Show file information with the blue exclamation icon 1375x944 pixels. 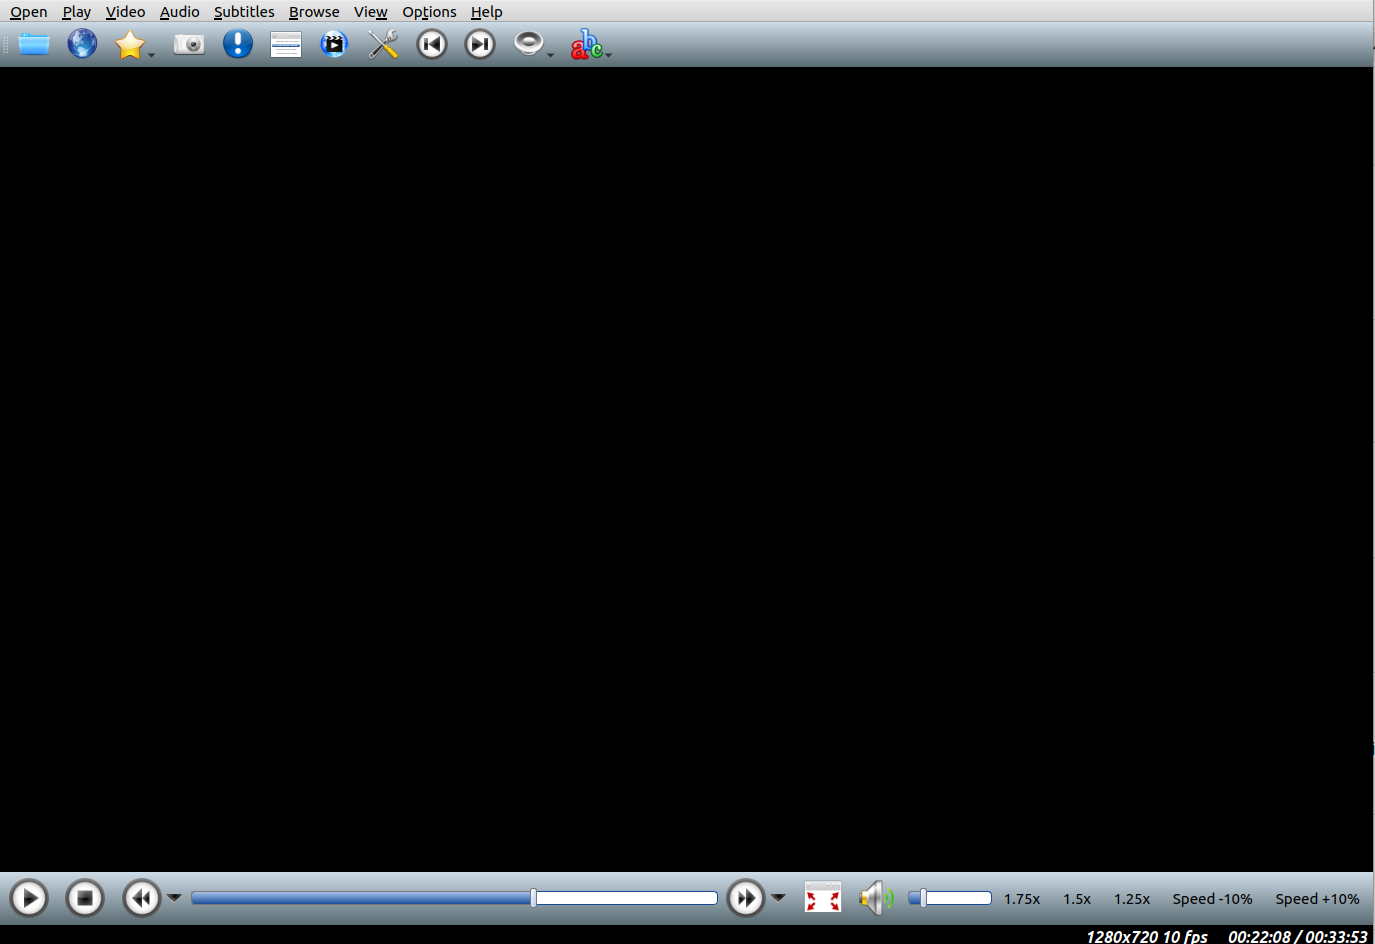tap(238, 44)
